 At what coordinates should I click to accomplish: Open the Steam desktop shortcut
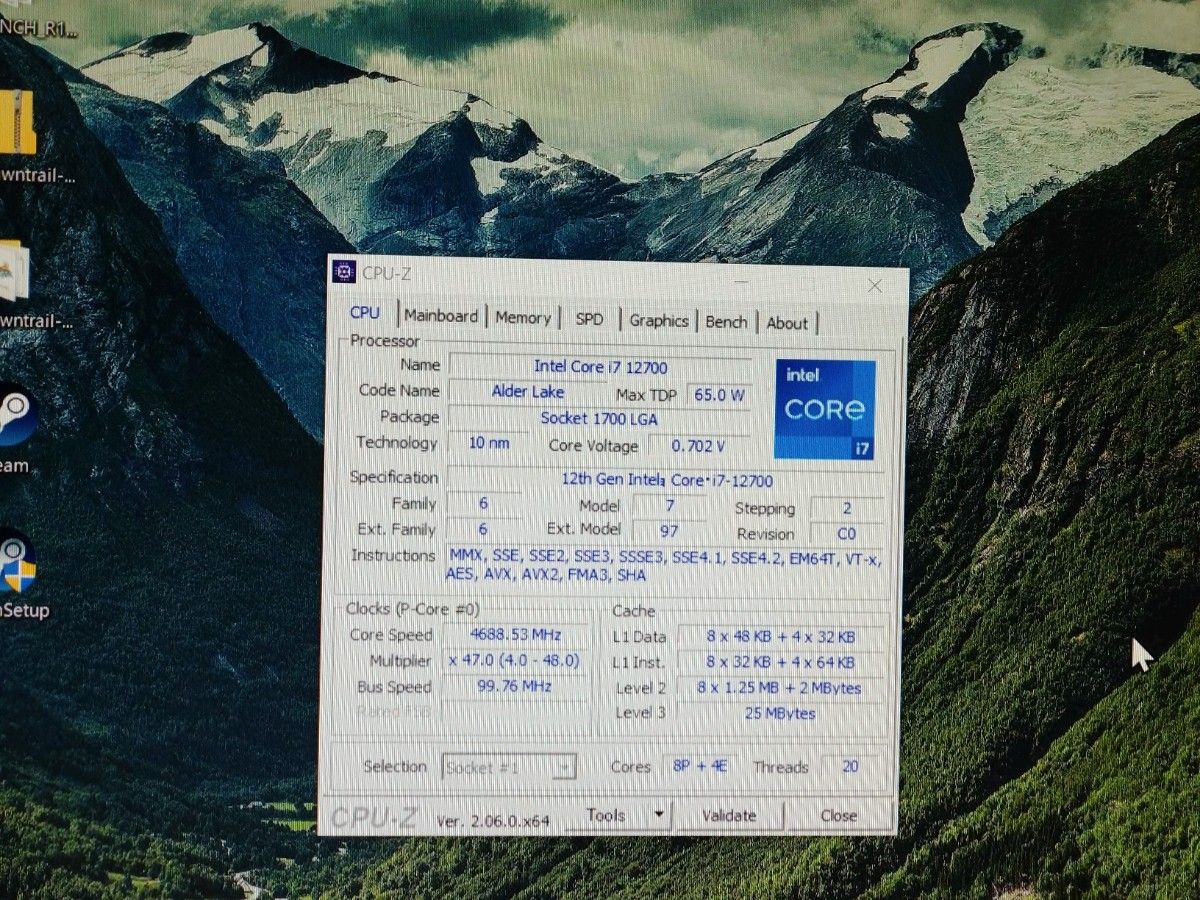[x=15, y=417]
